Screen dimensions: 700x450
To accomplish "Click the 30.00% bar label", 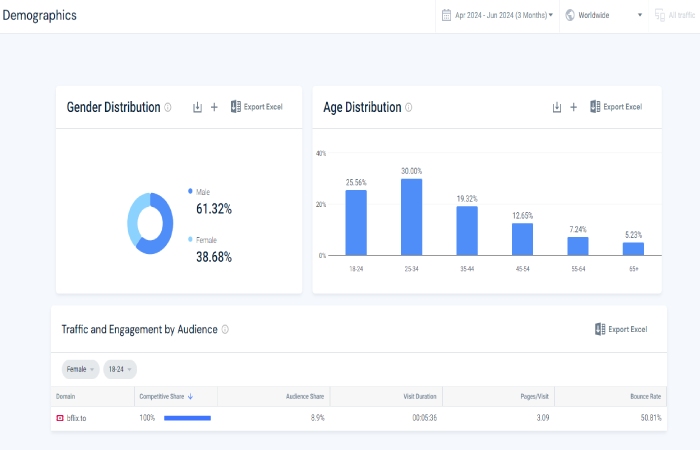I will point(412,171).
